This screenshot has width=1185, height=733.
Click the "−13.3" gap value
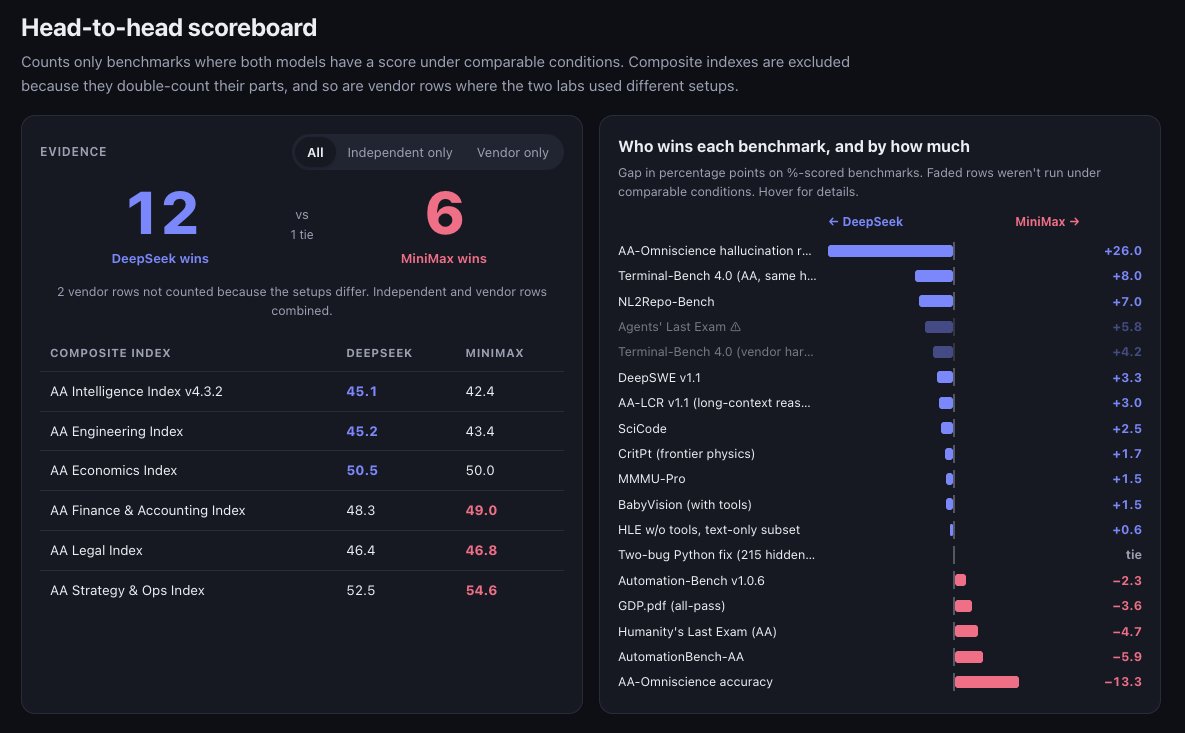(1123, 682)
